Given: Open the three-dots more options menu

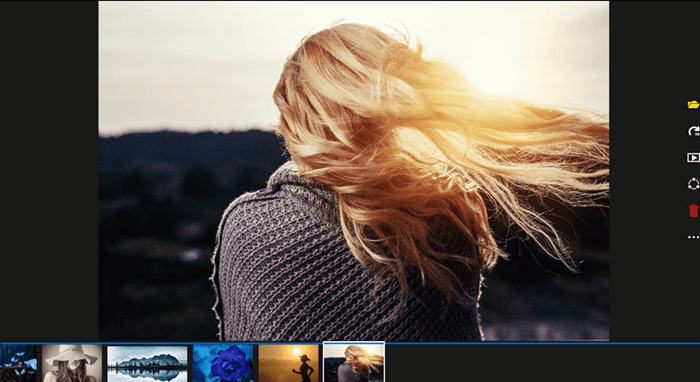Looking at the screenshot, I should click(x=693, y=237).
